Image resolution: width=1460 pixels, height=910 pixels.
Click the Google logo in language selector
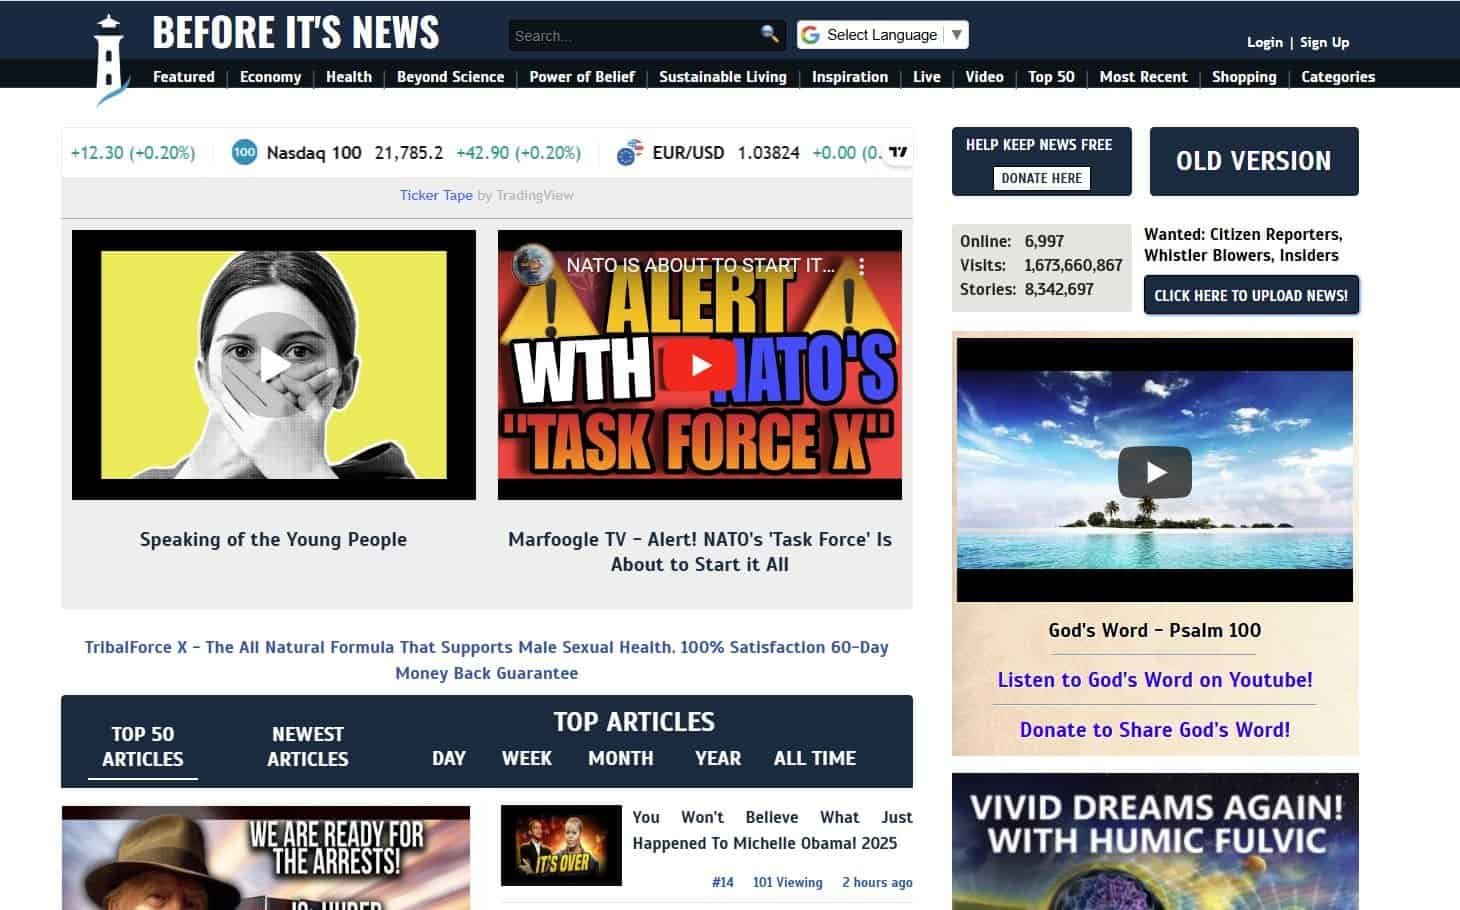(810, 35)
